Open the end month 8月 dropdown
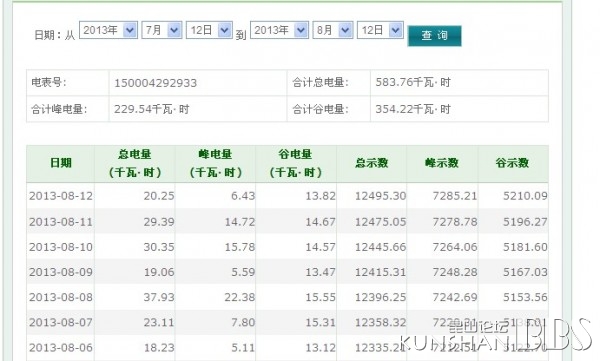 pyautogui.click(x=333, y=30)
